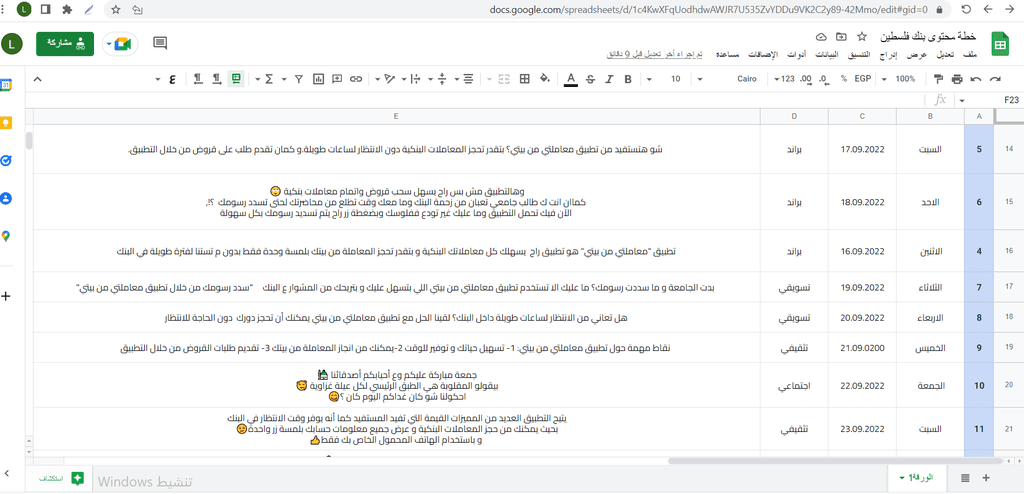
Task: Star the document title
Action: (x=861, y=35)
